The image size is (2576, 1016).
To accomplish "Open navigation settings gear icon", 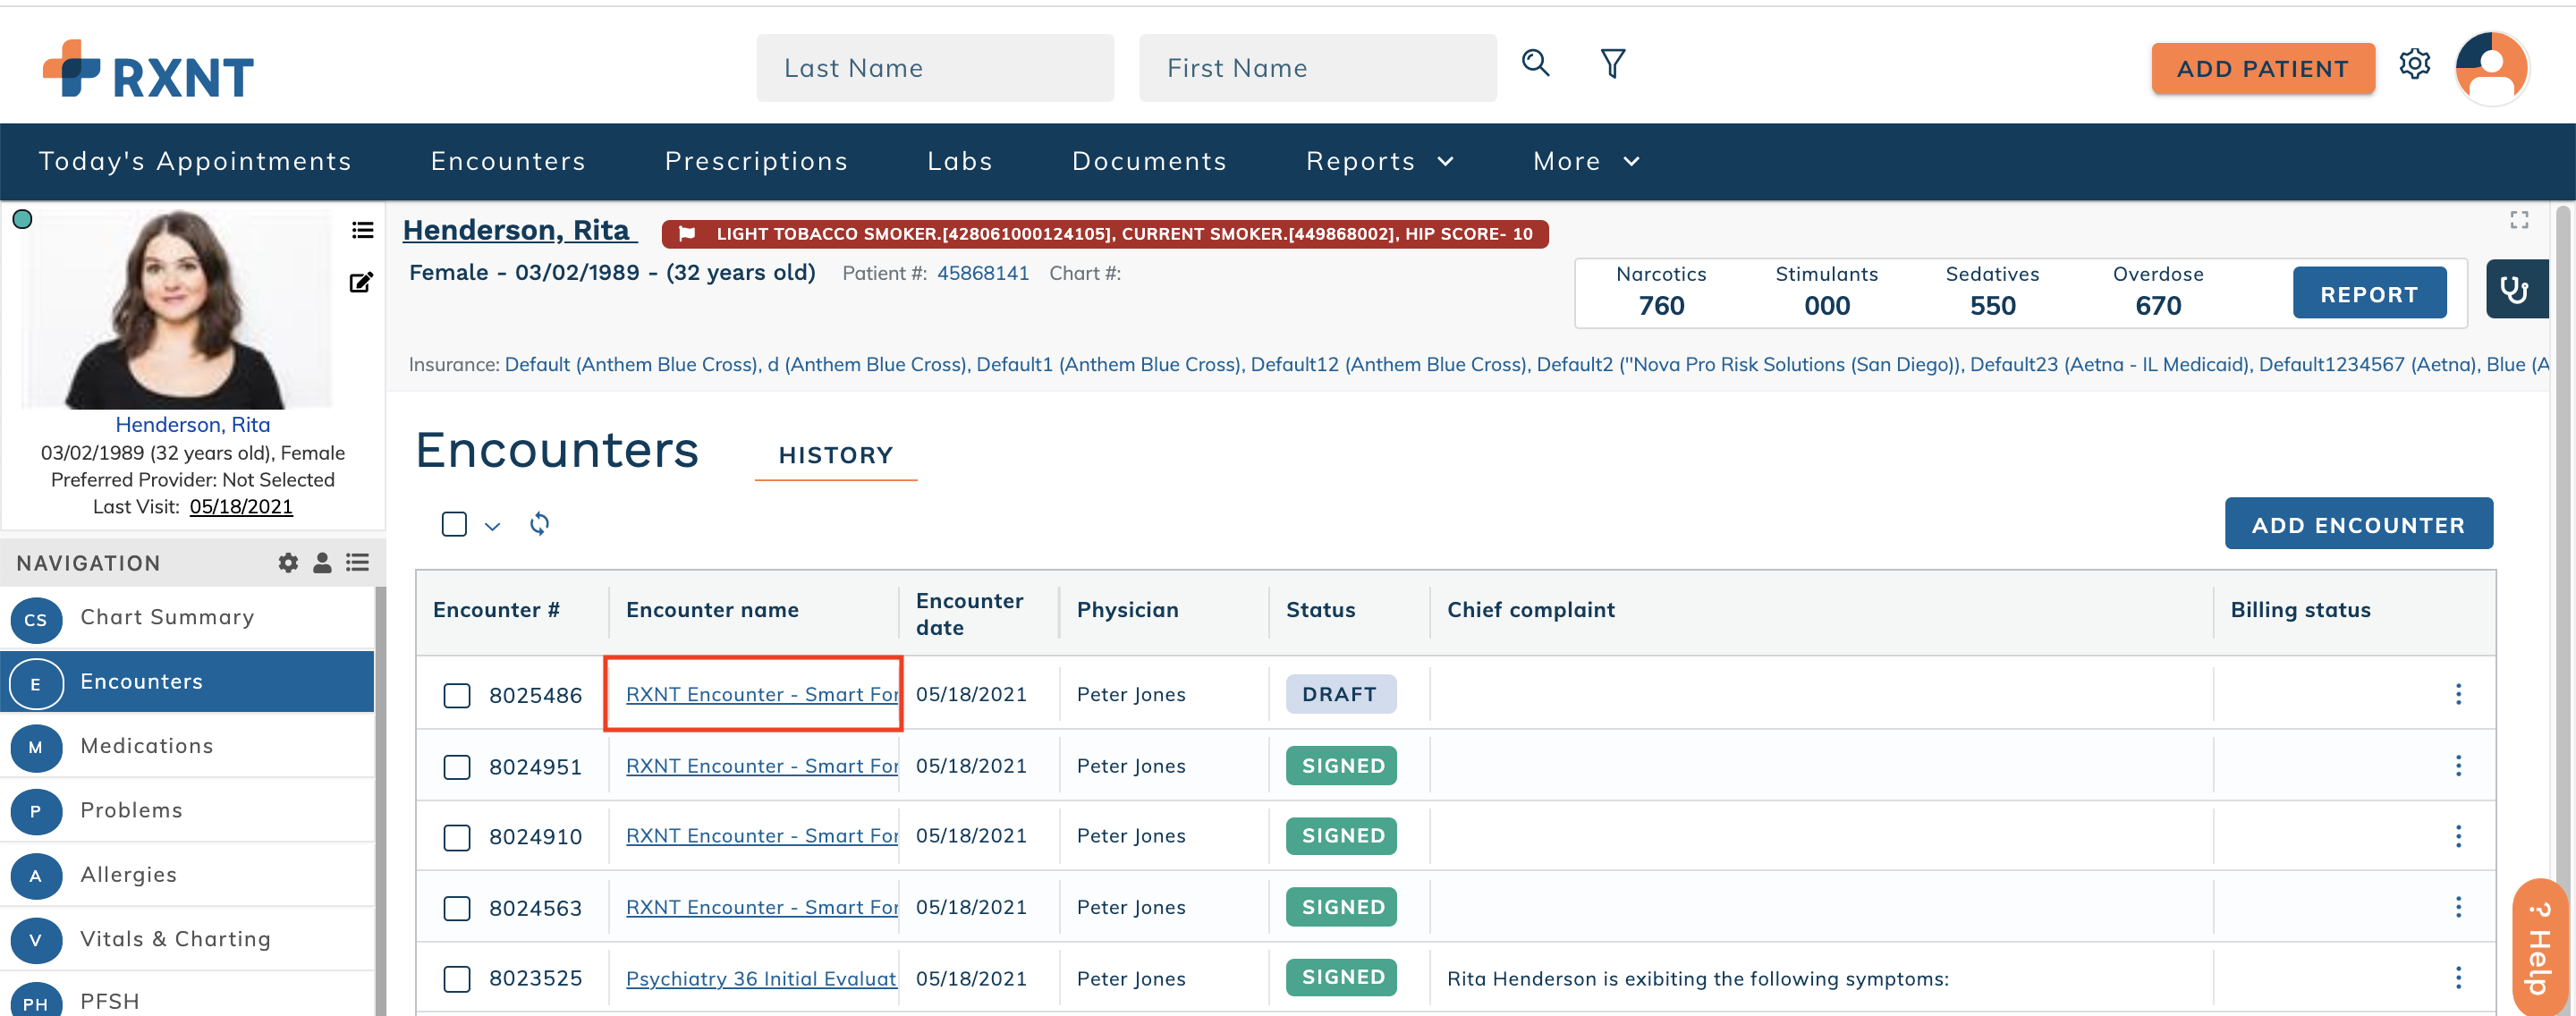I will coord(288,563).
